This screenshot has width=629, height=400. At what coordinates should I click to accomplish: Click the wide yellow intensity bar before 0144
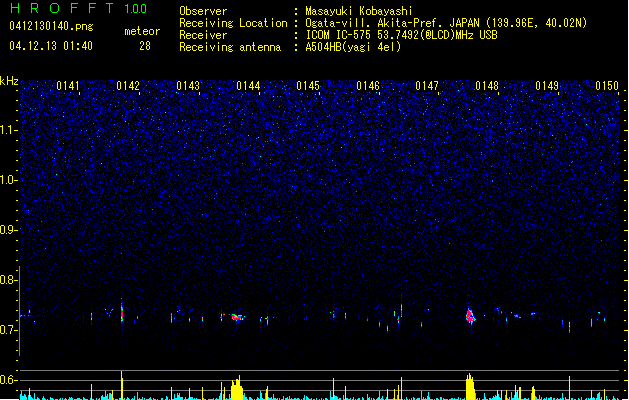(x=237, y=388)
